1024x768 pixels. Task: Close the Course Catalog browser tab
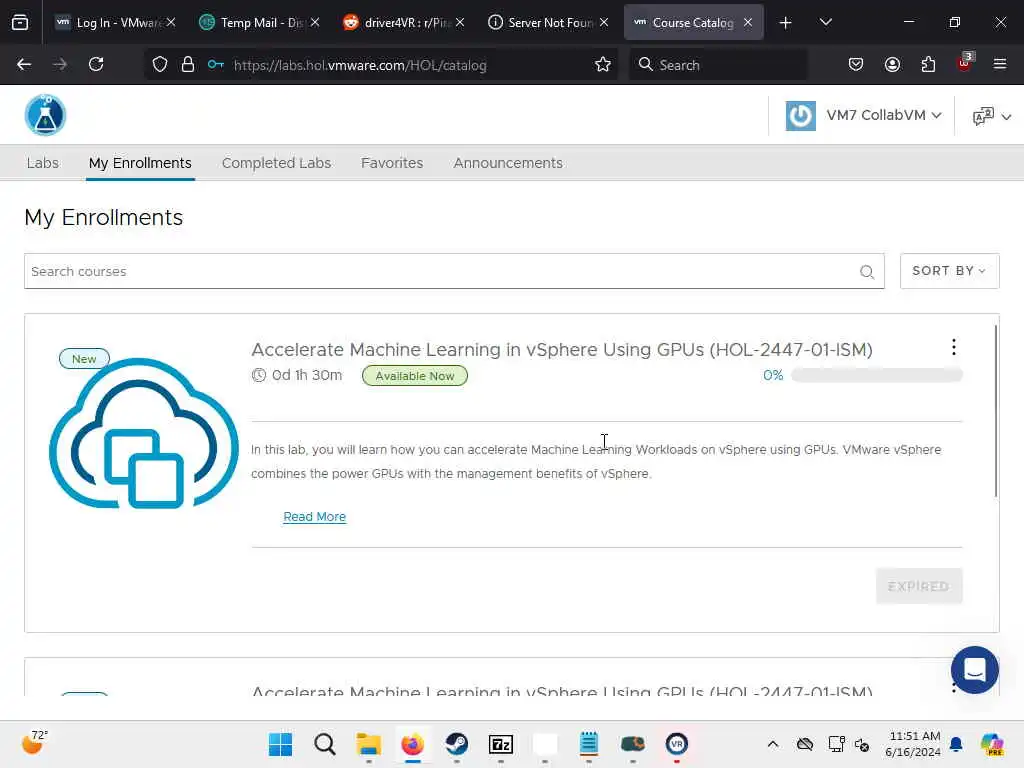click(748, 23)
